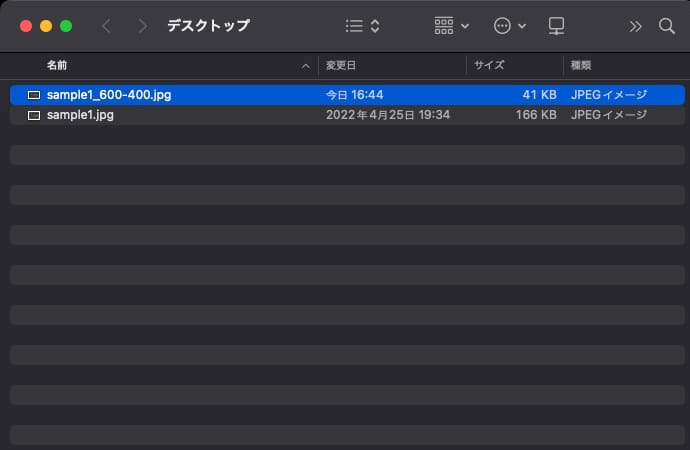The height and width of the screenshot is (450, 690).
Task: Sort by the 変更日 column header
Action: pyautogui.click(x=341, y=66)
